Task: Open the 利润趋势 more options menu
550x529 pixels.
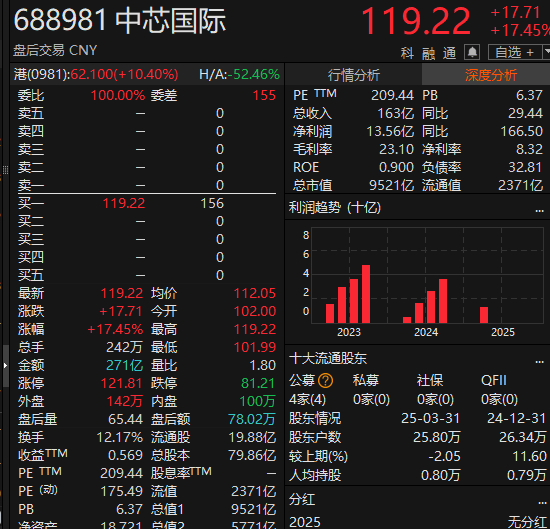Action: [539, 210]
